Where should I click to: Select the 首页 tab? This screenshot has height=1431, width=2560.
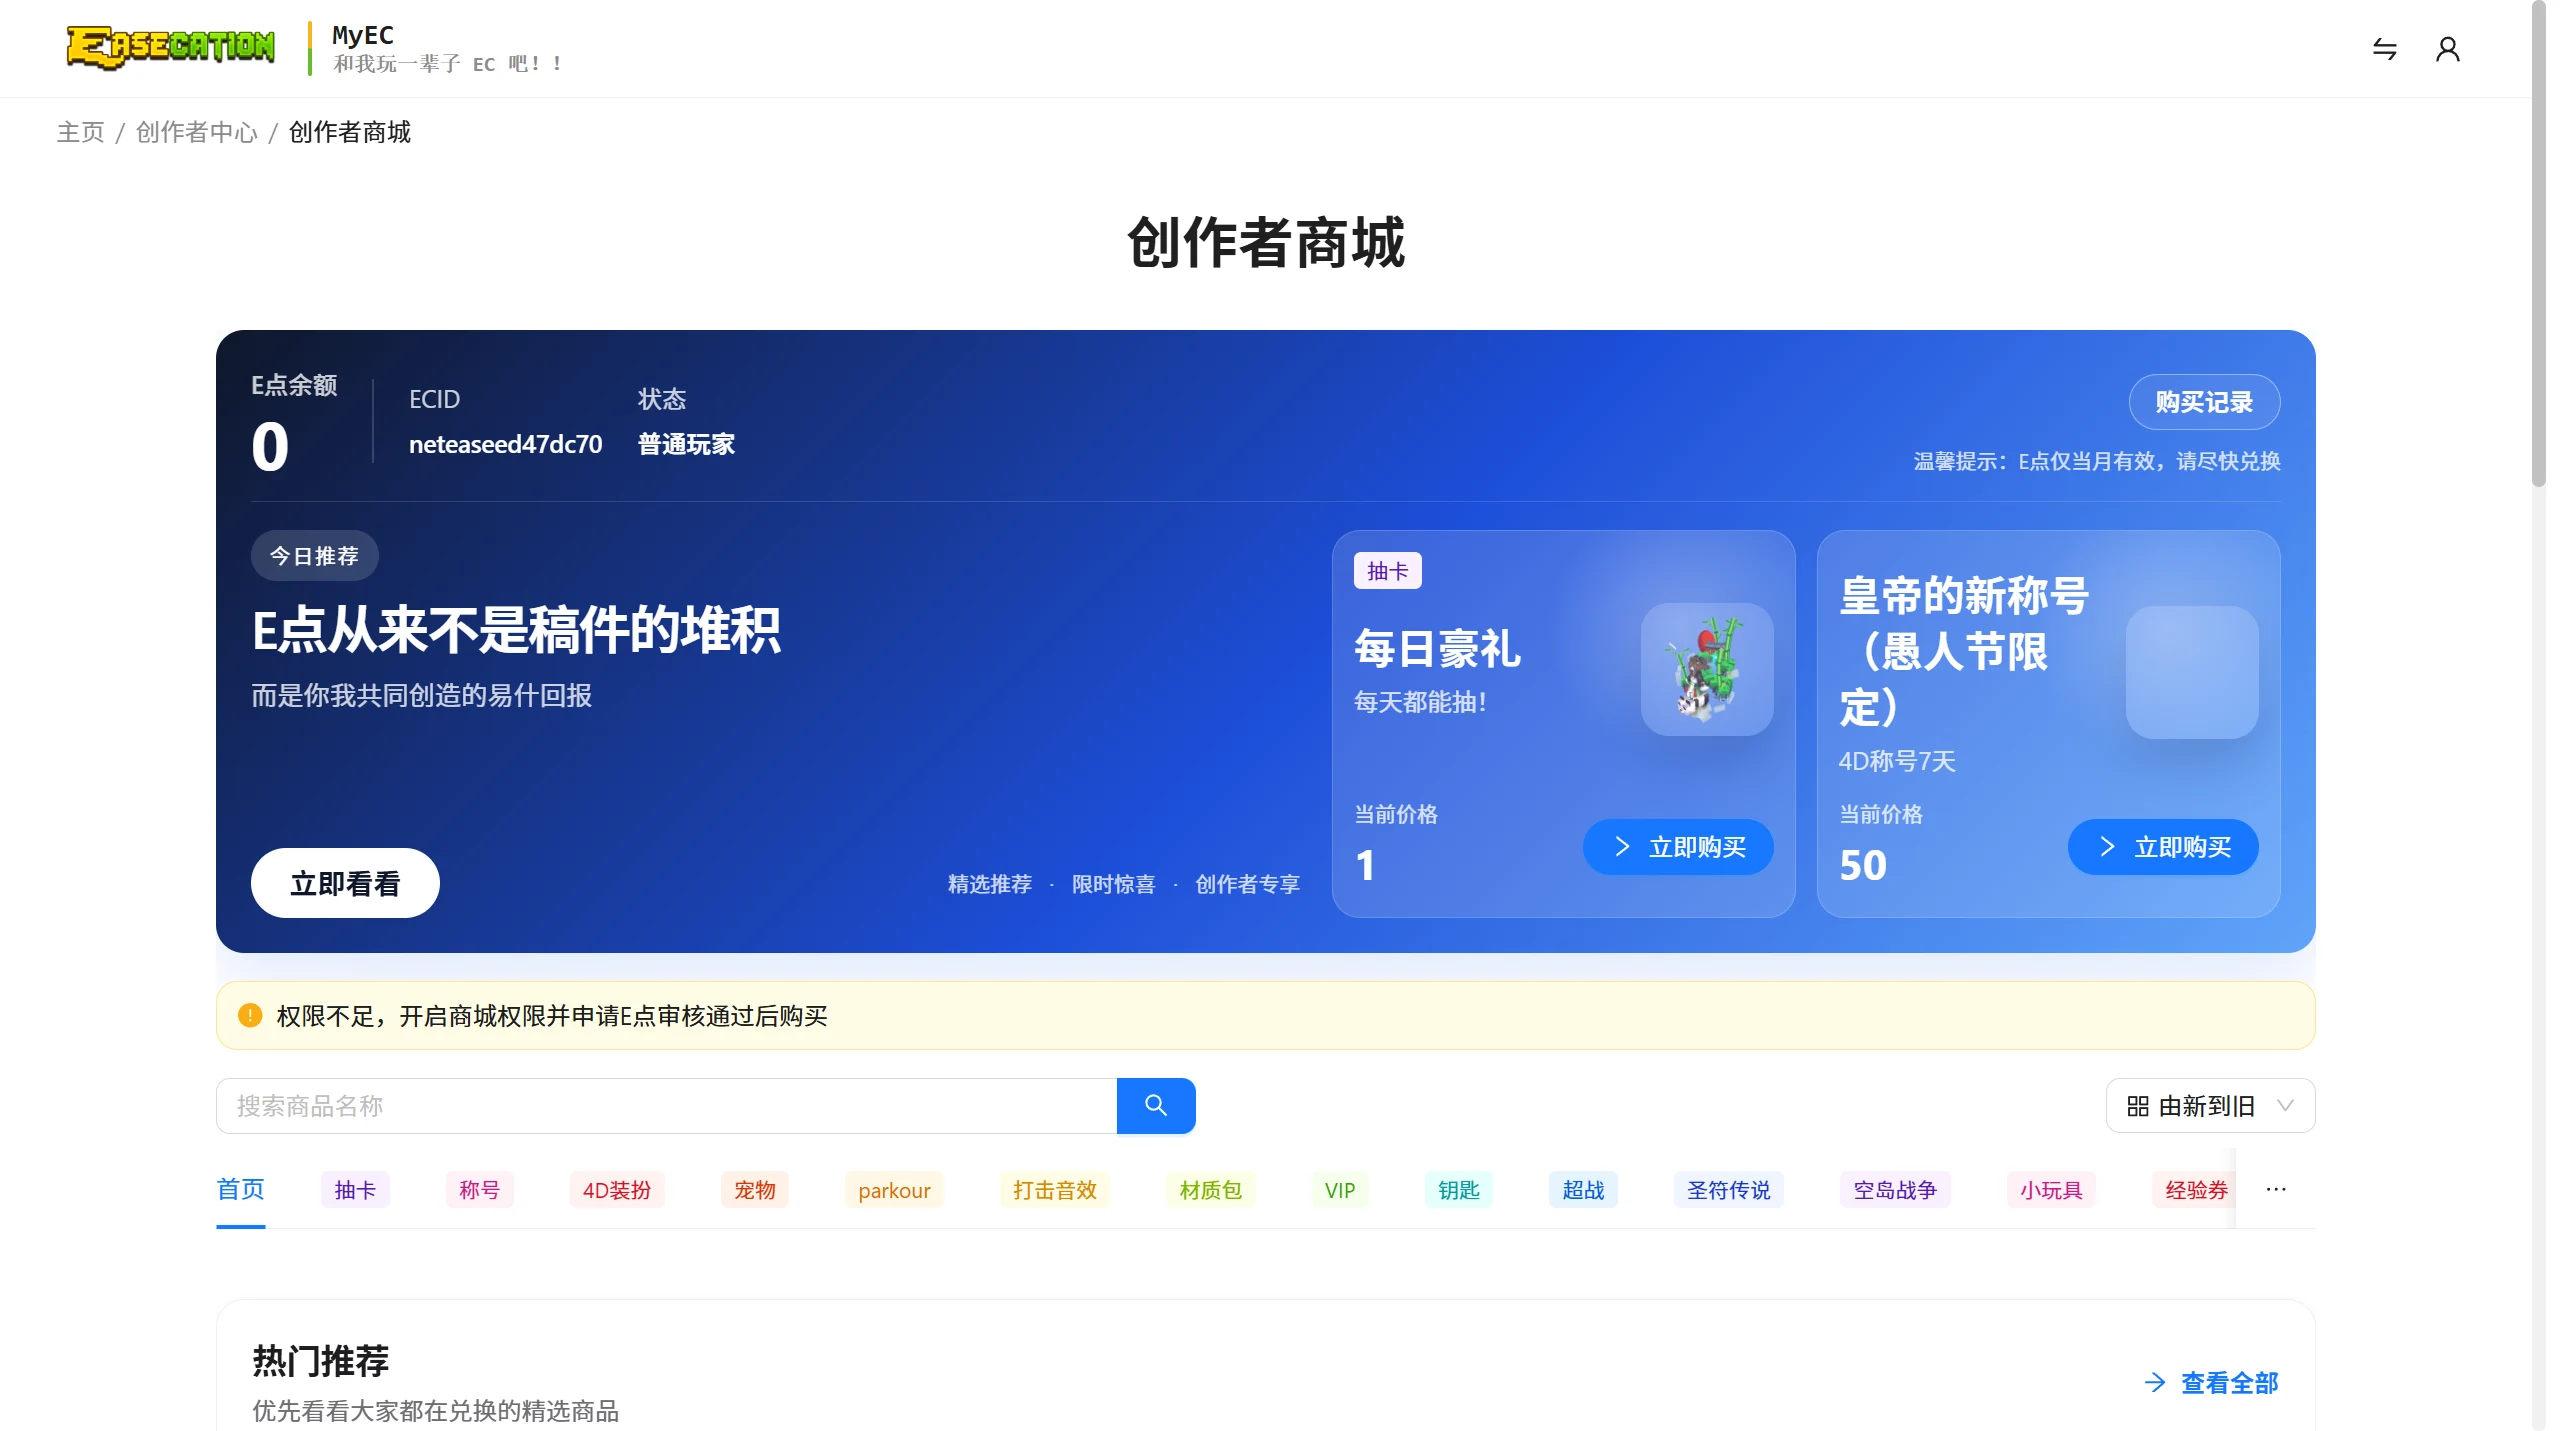(241, 1189)
